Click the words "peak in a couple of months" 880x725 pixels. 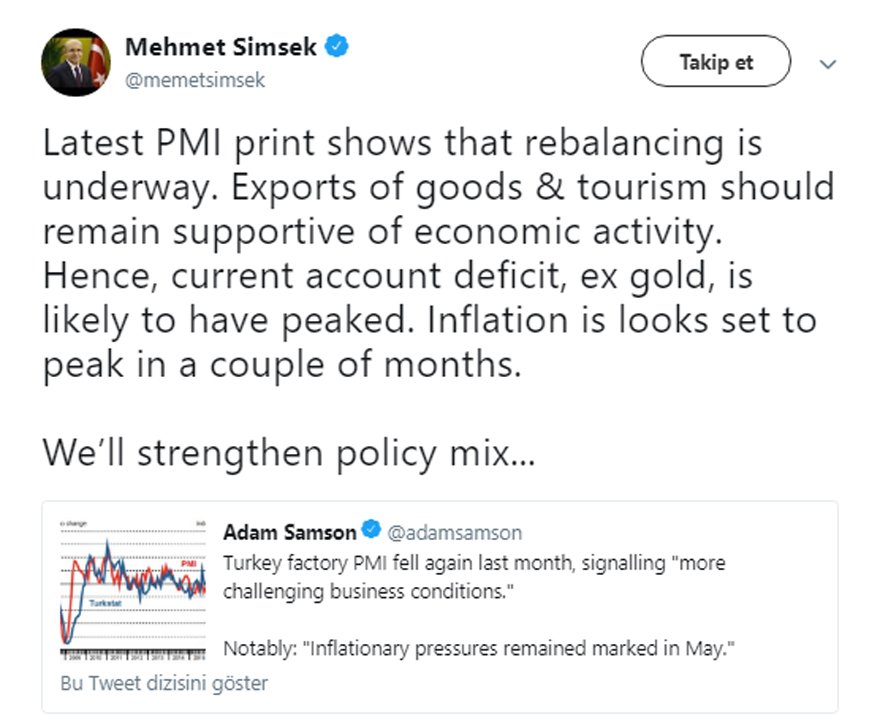click(282, 365)
